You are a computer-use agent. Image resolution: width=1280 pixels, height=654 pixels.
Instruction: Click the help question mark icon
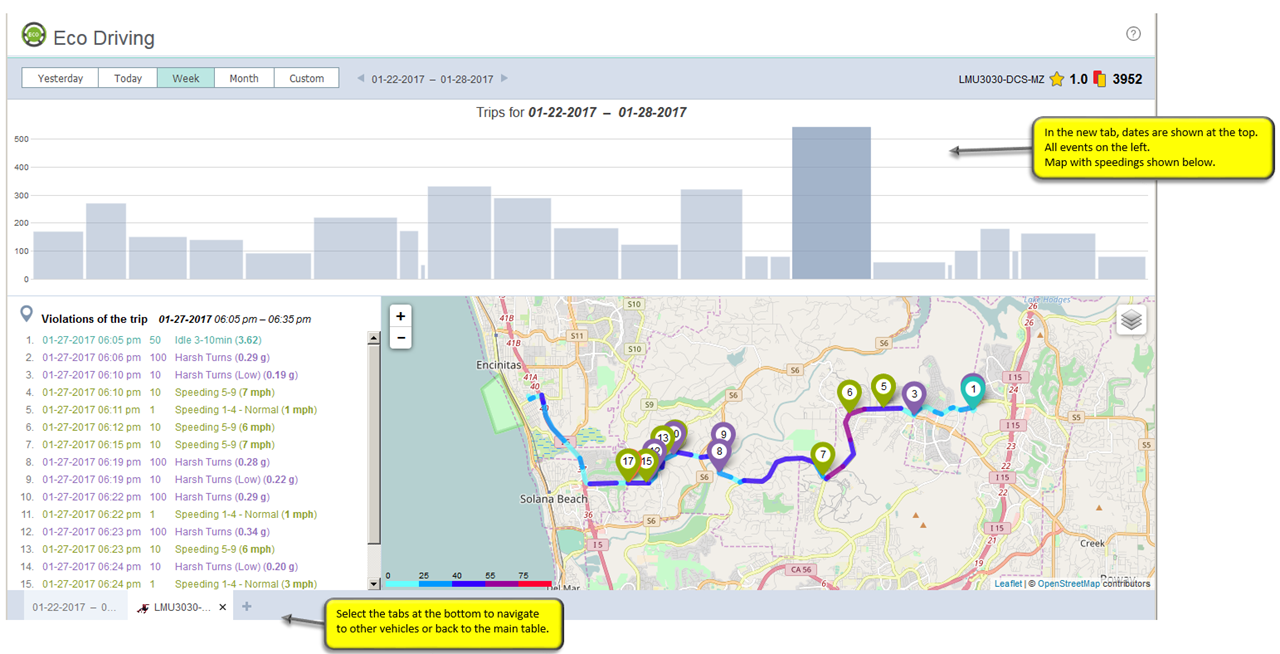pyautogui.click(x=1133, y=34)
